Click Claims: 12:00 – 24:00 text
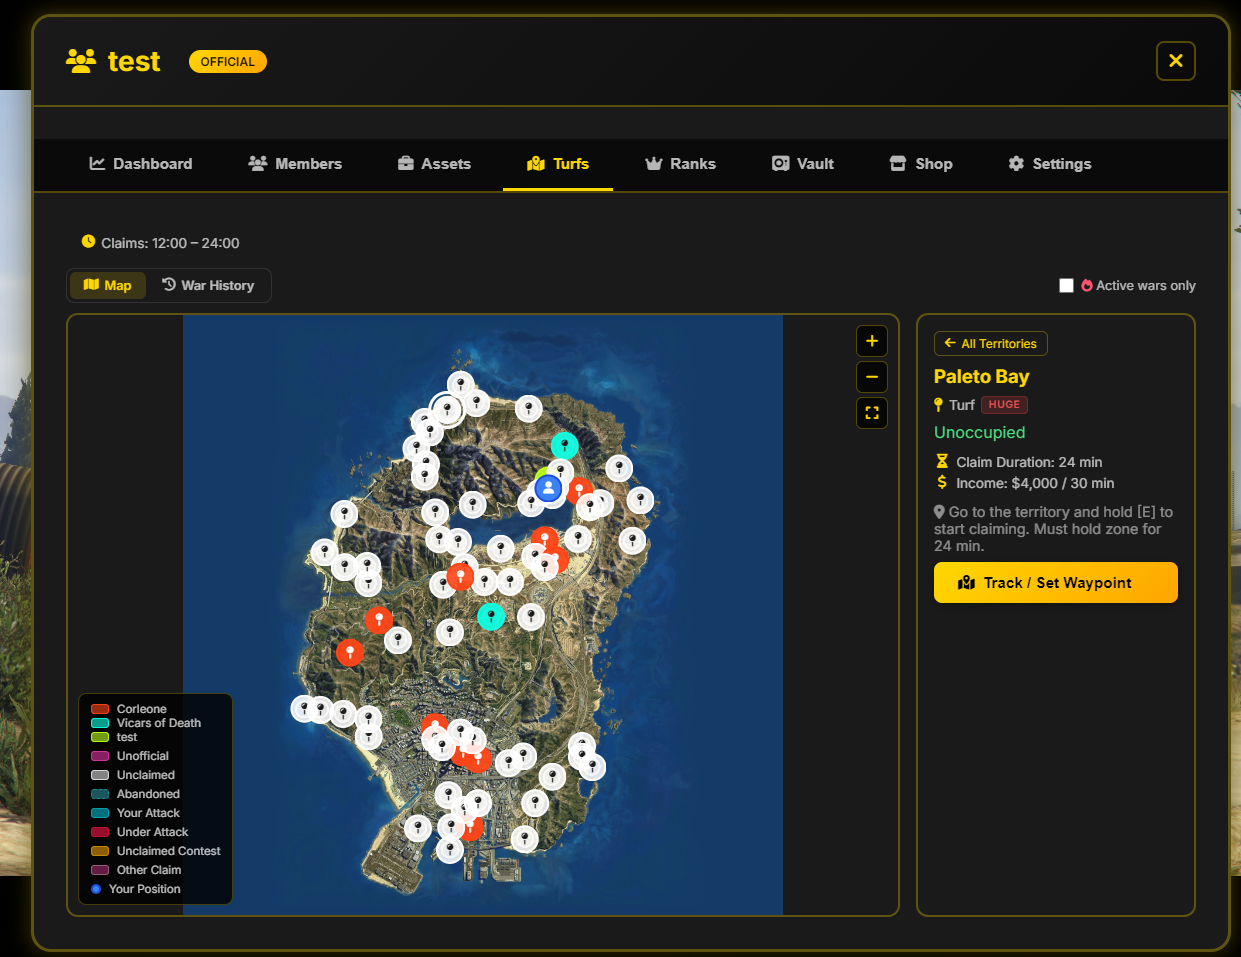Screen dimensions: 1241x957 tap(170, 243)
